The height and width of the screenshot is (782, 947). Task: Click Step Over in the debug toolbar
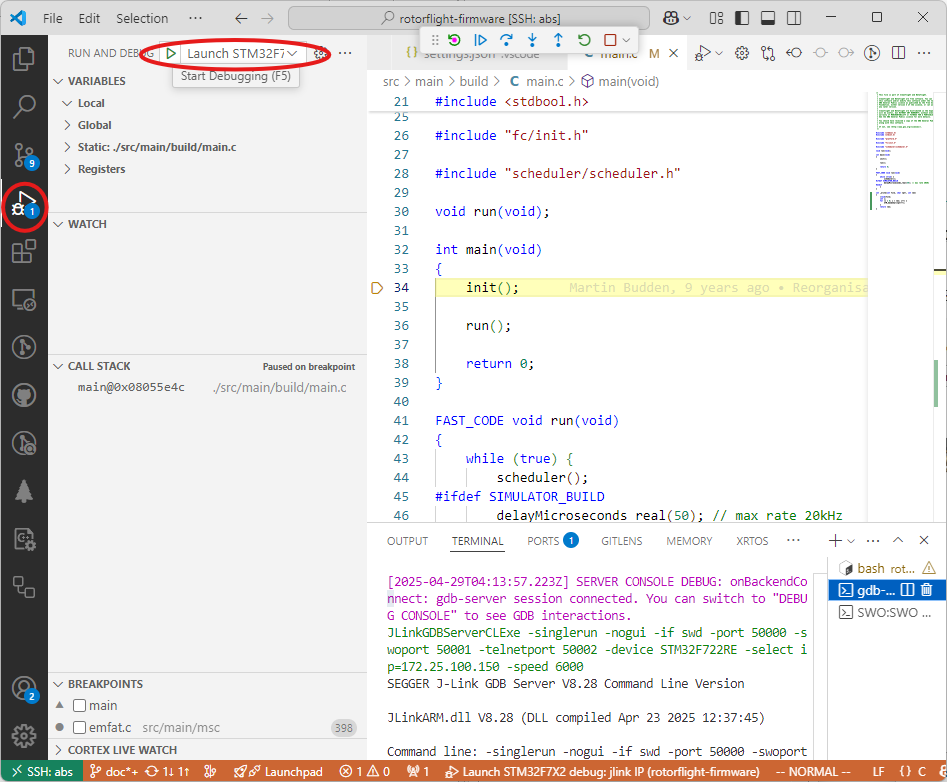pos(506,40)
